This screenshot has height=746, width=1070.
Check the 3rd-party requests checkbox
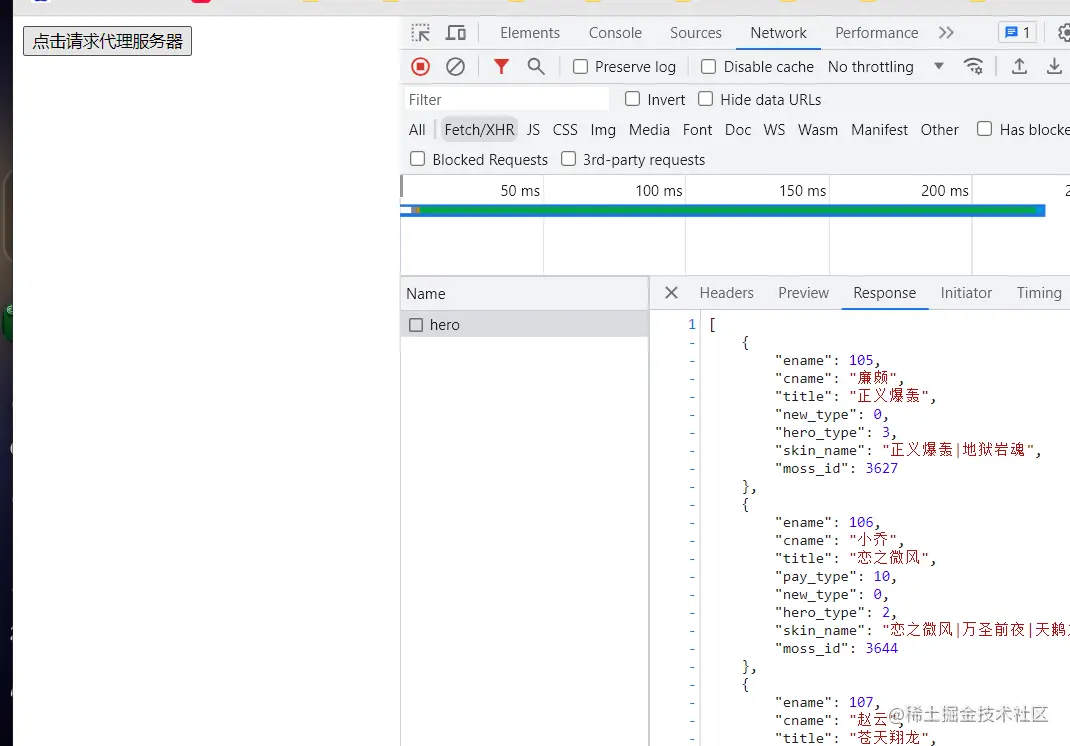[568, 159]
